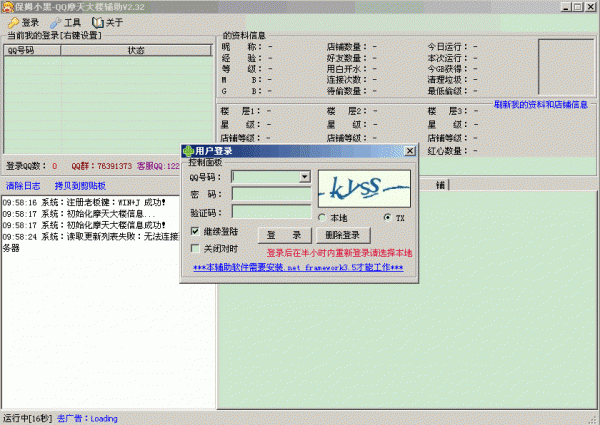Enable the 关闭对时 checkbox
The image size is (600, 425).
[195, 249]
